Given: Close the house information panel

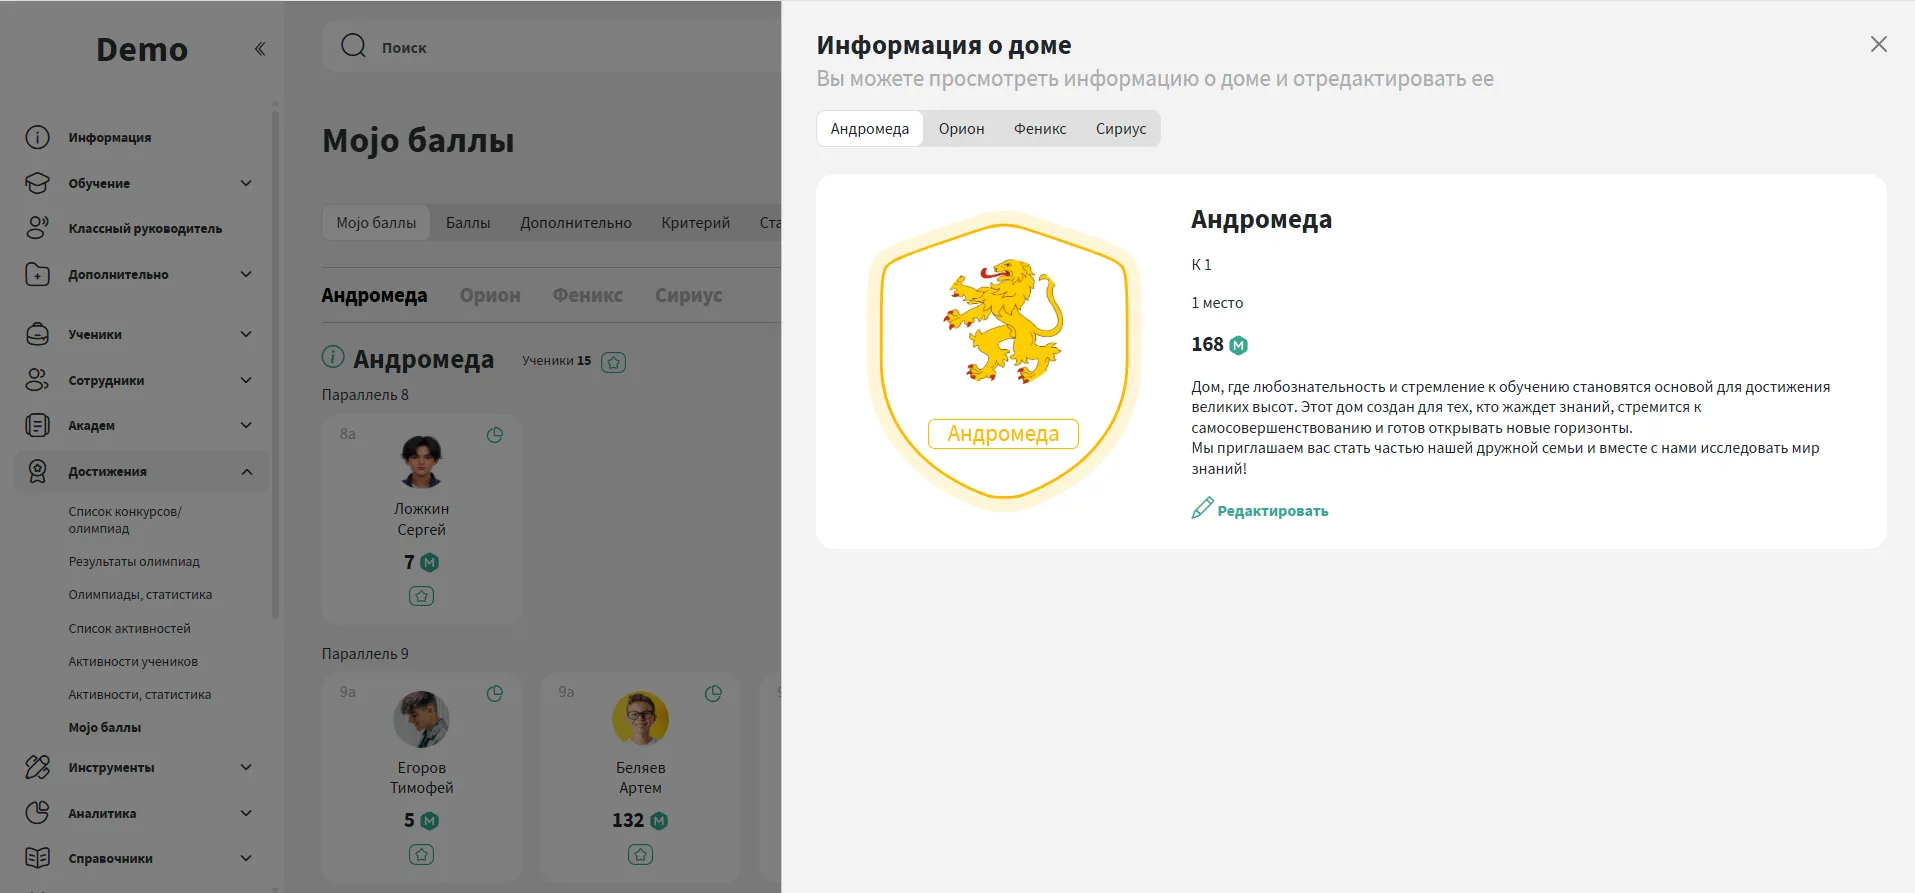Looking at the screenshot, I should (1878, 44).
